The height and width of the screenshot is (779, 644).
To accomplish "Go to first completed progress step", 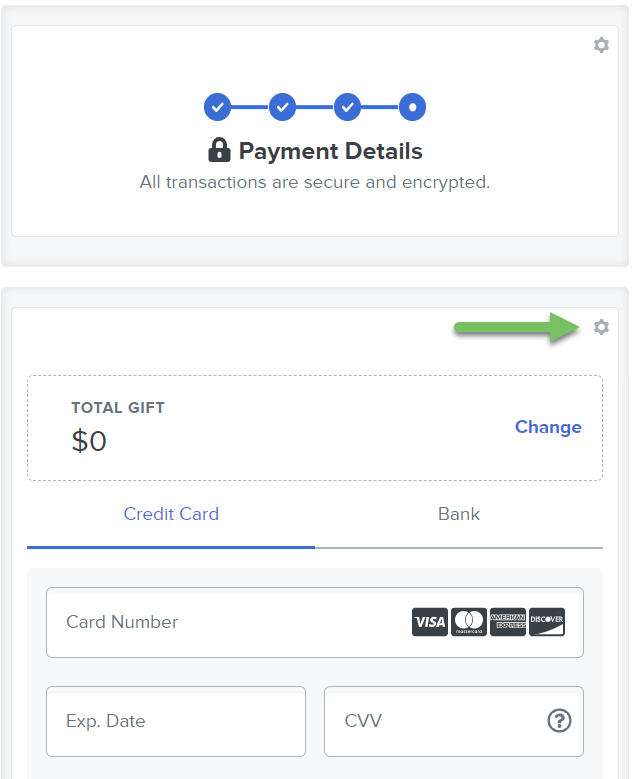I will tap(218, 107).
